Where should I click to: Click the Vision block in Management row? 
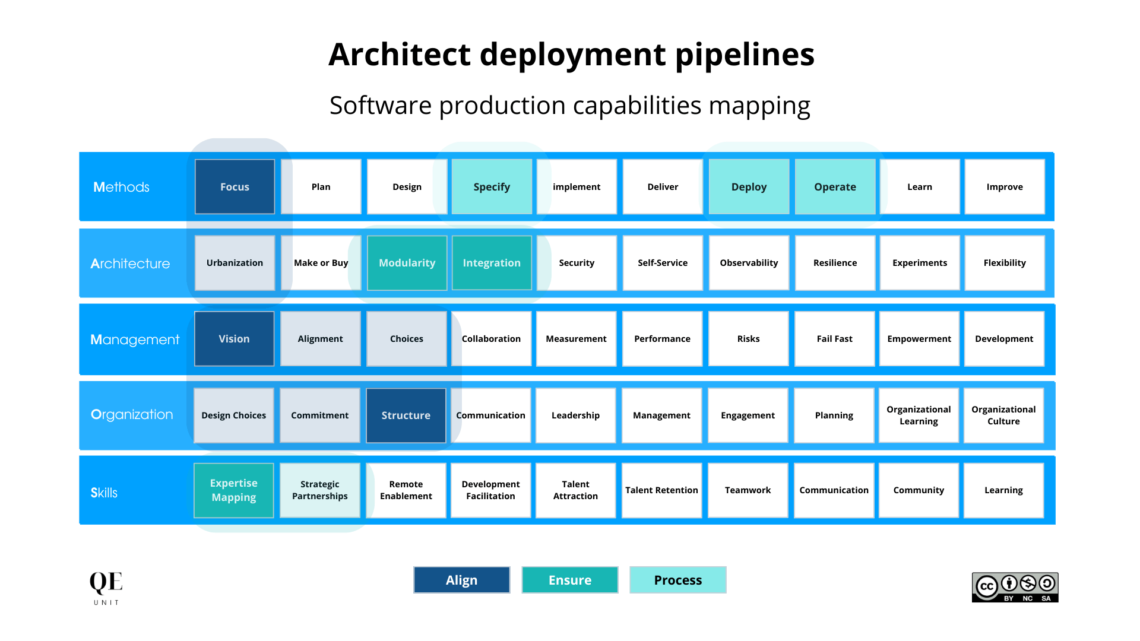point(234,338)
